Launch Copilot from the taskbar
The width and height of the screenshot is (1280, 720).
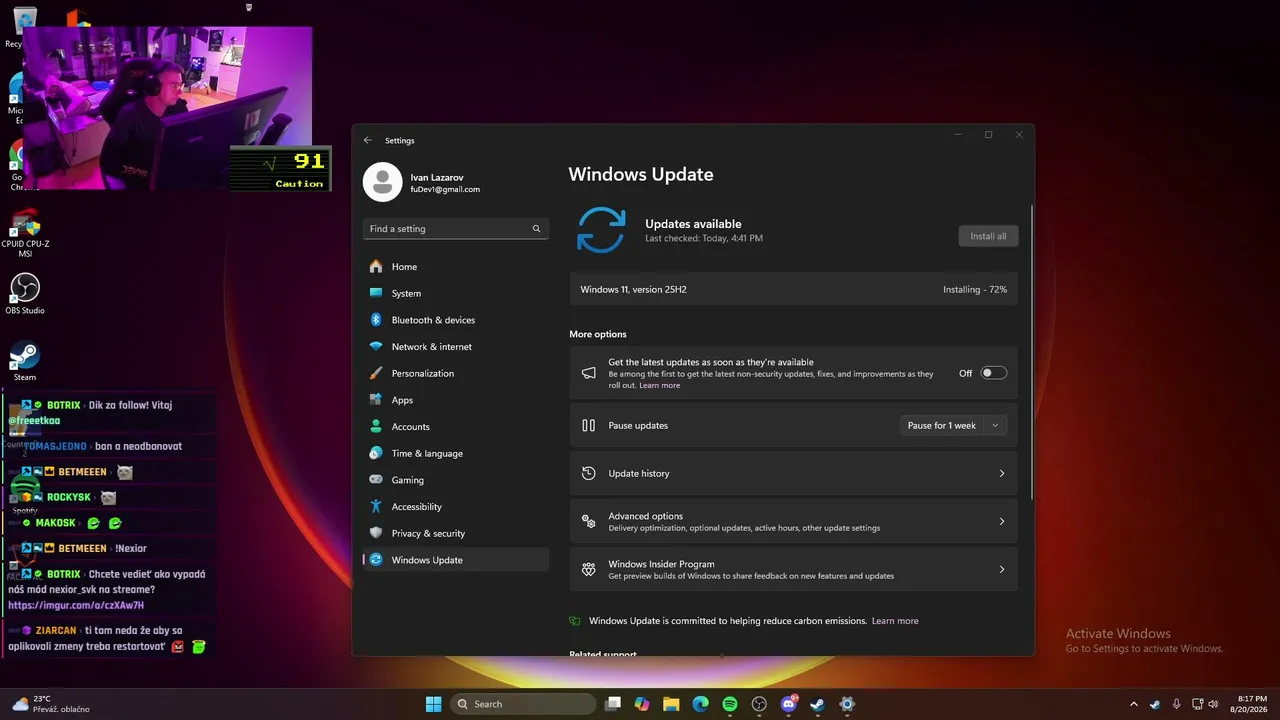coord(642,704)
